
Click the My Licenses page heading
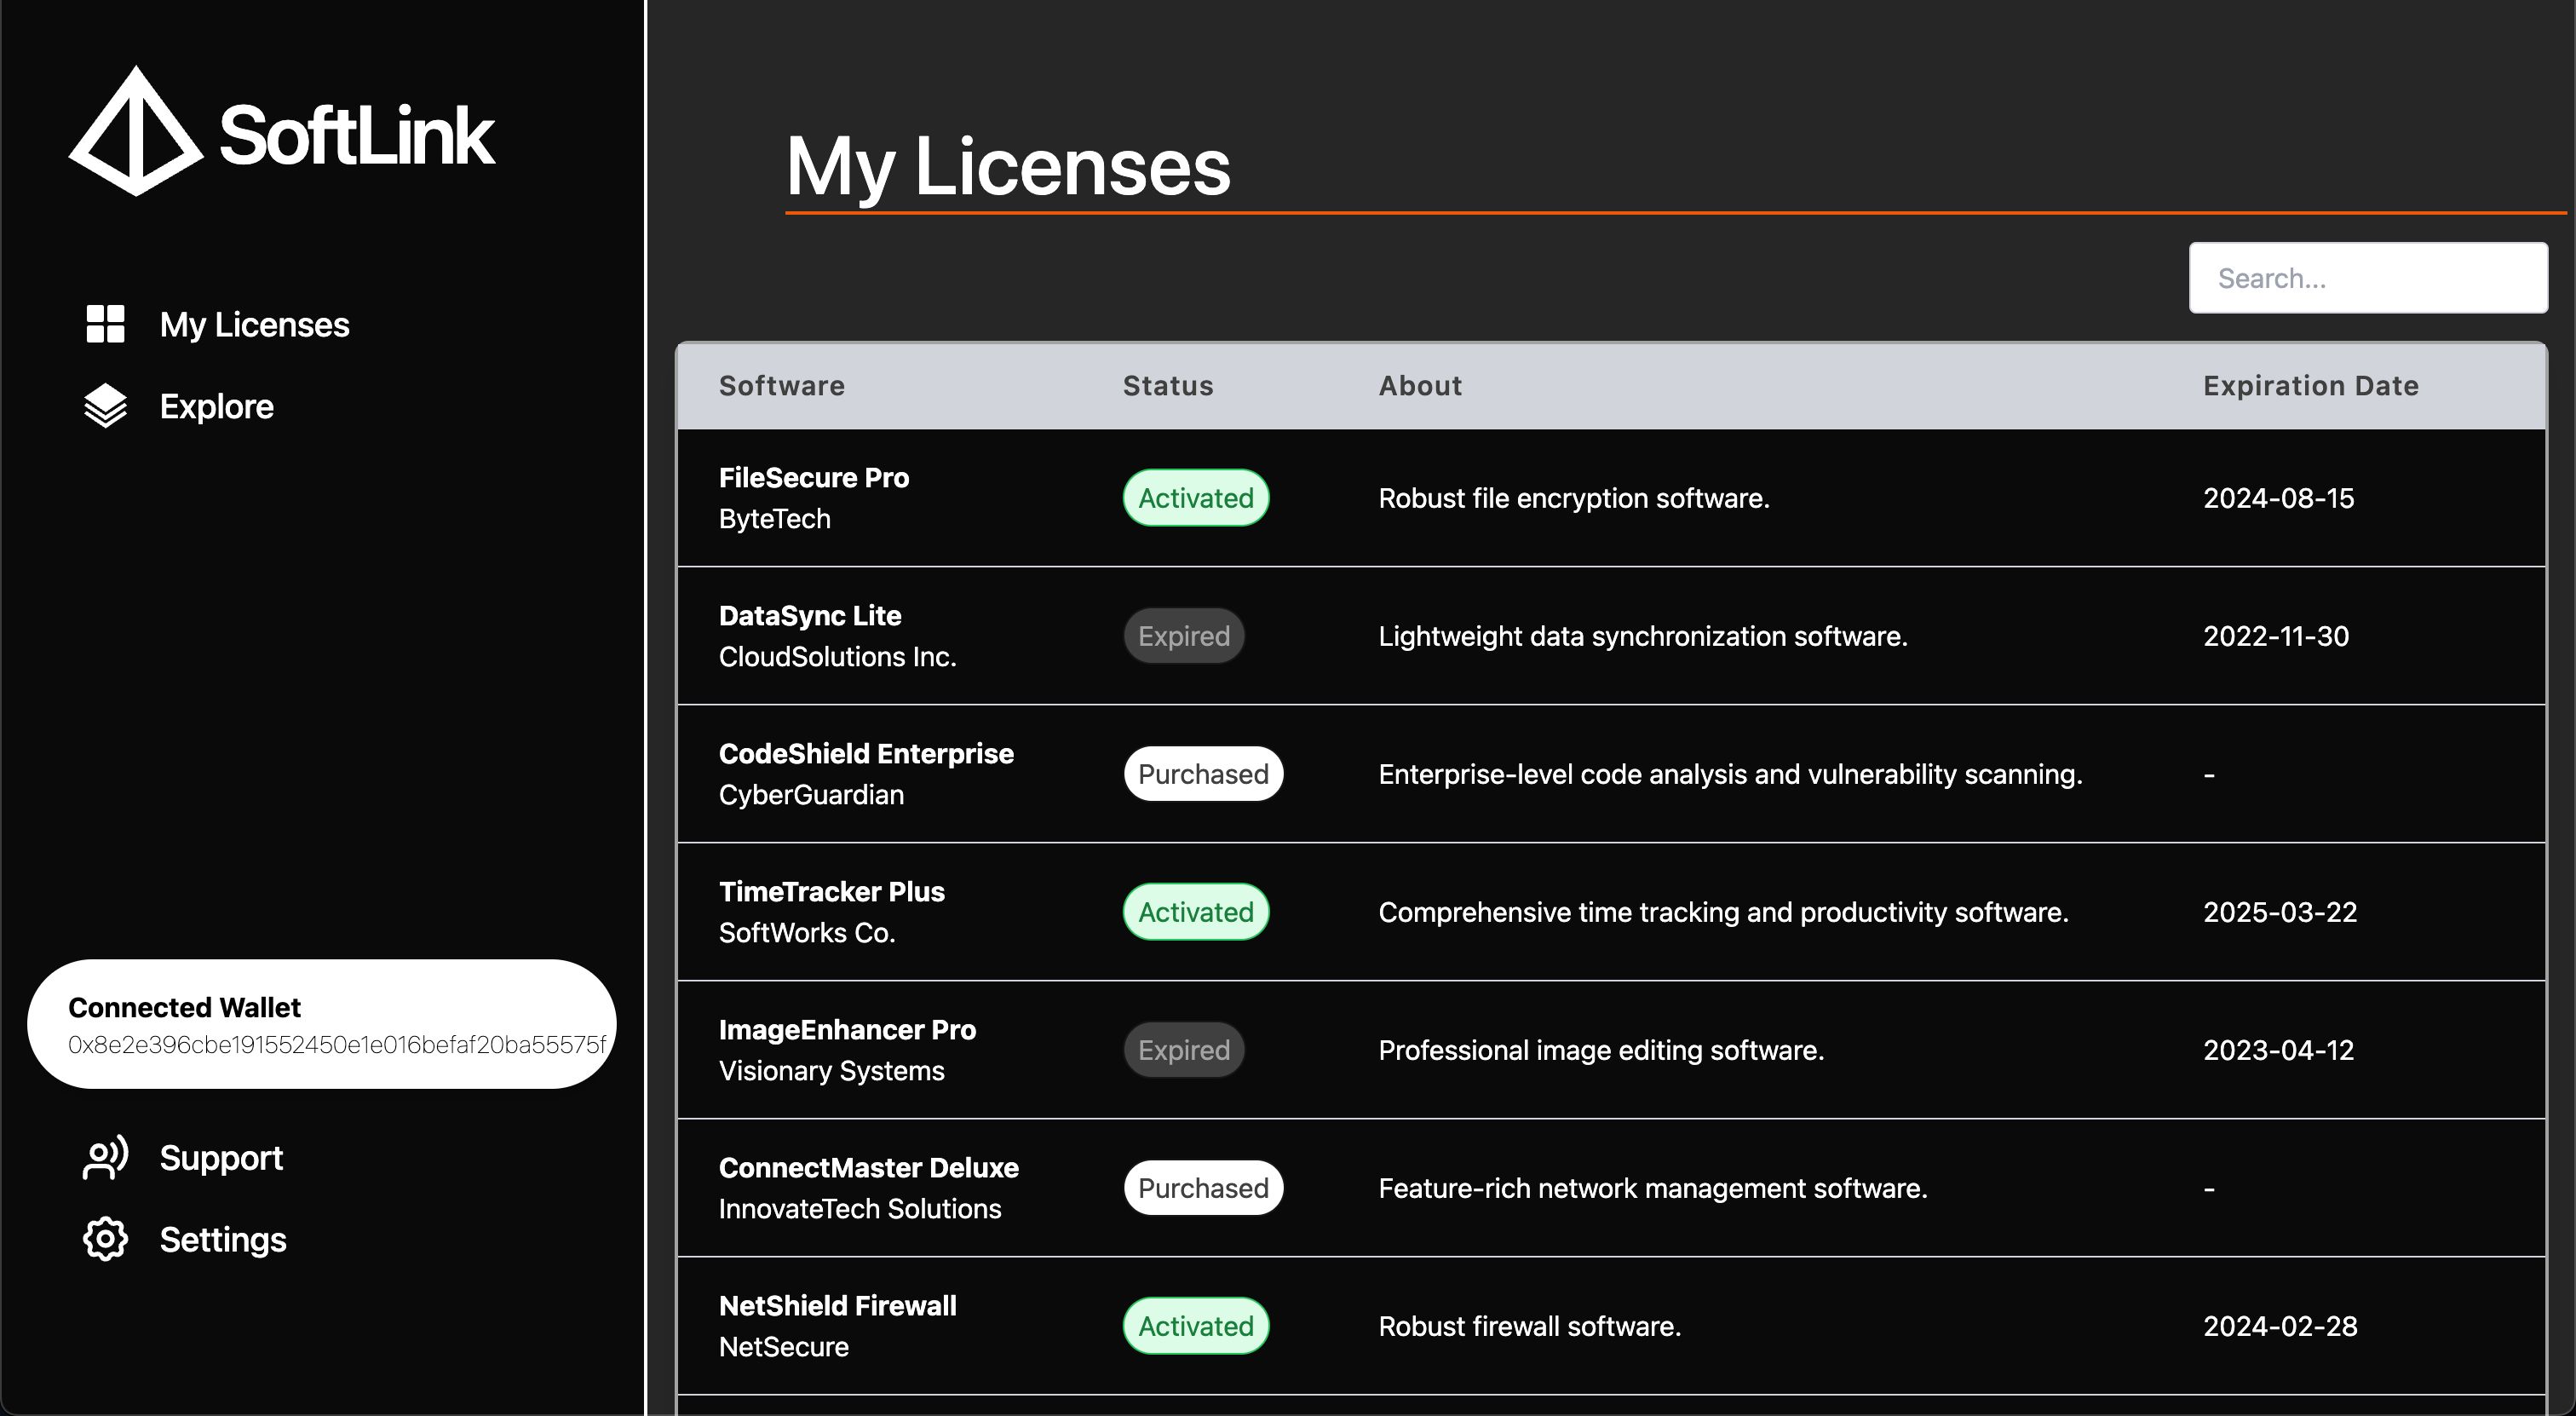pyautogui.click(x=1008, y=166)
